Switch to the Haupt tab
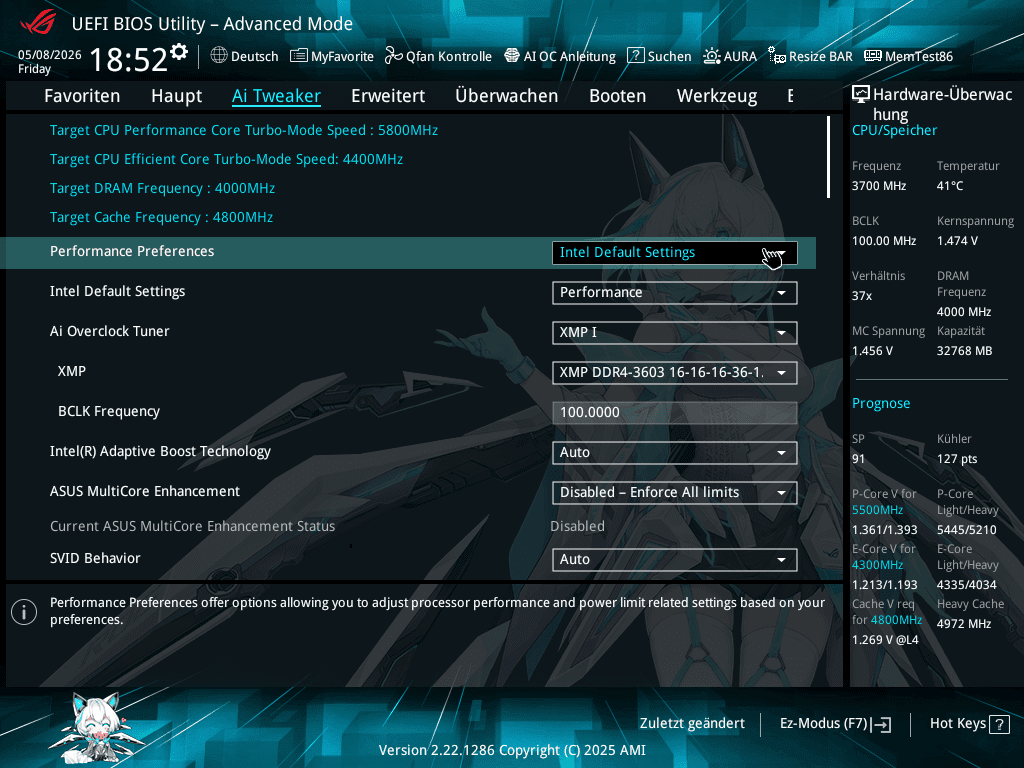The width and height of the screenshot is (1024, 768). [x=176, y=96]
